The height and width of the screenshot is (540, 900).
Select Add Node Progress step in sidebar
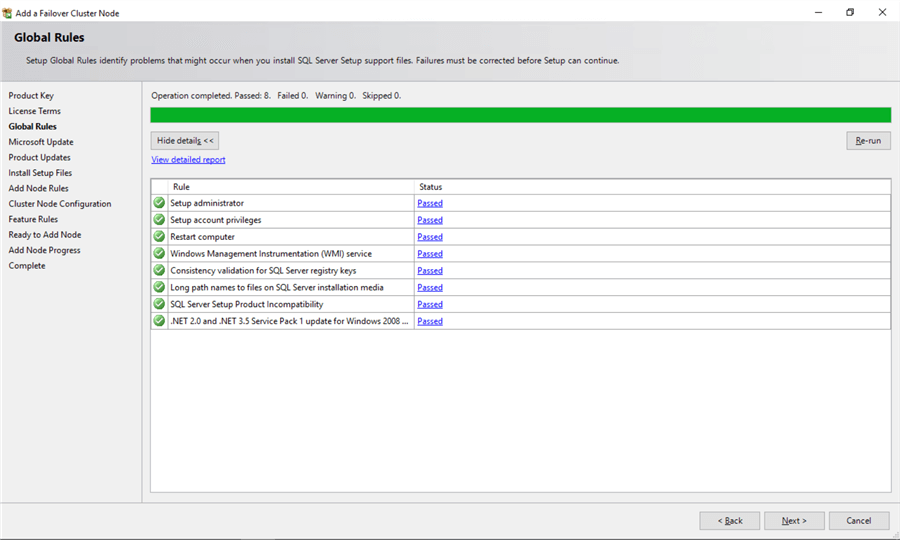(x=44, y=250)
